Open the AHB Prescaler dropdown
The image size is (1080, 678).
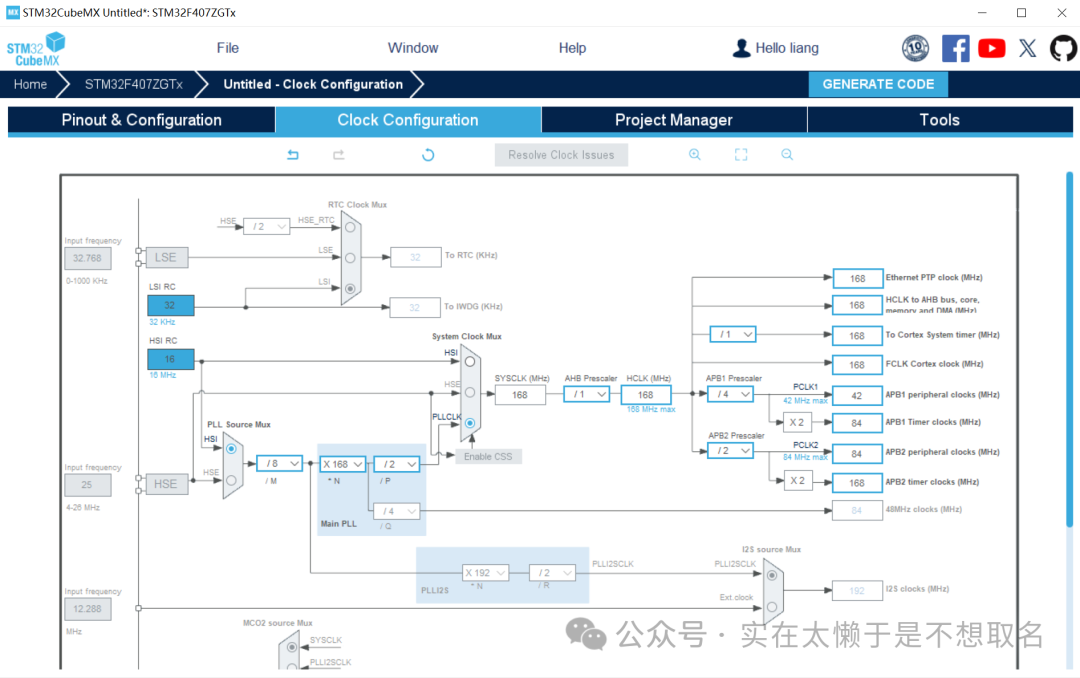click(x=587, y=395)
